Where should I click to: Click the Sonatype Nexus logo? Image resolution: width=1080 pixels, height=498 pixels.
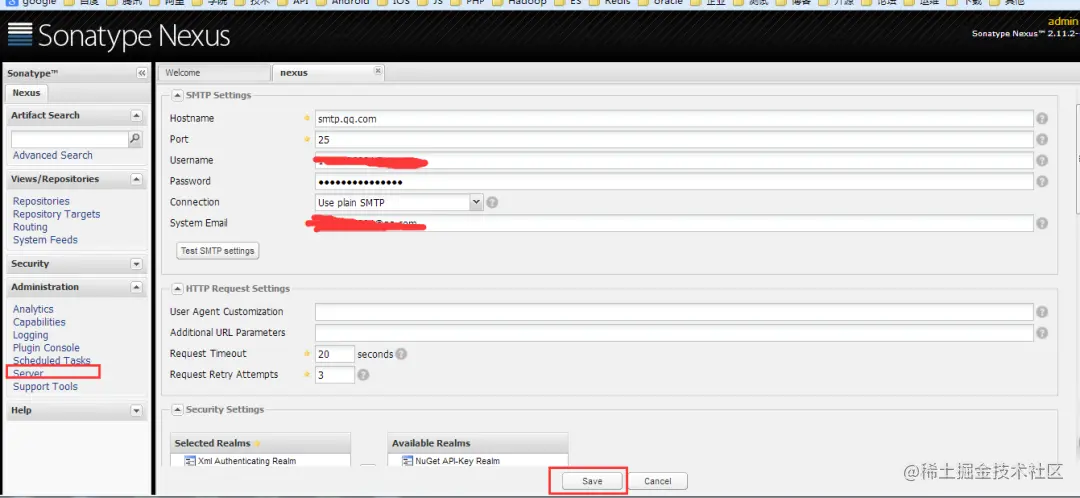pos(118,35)
